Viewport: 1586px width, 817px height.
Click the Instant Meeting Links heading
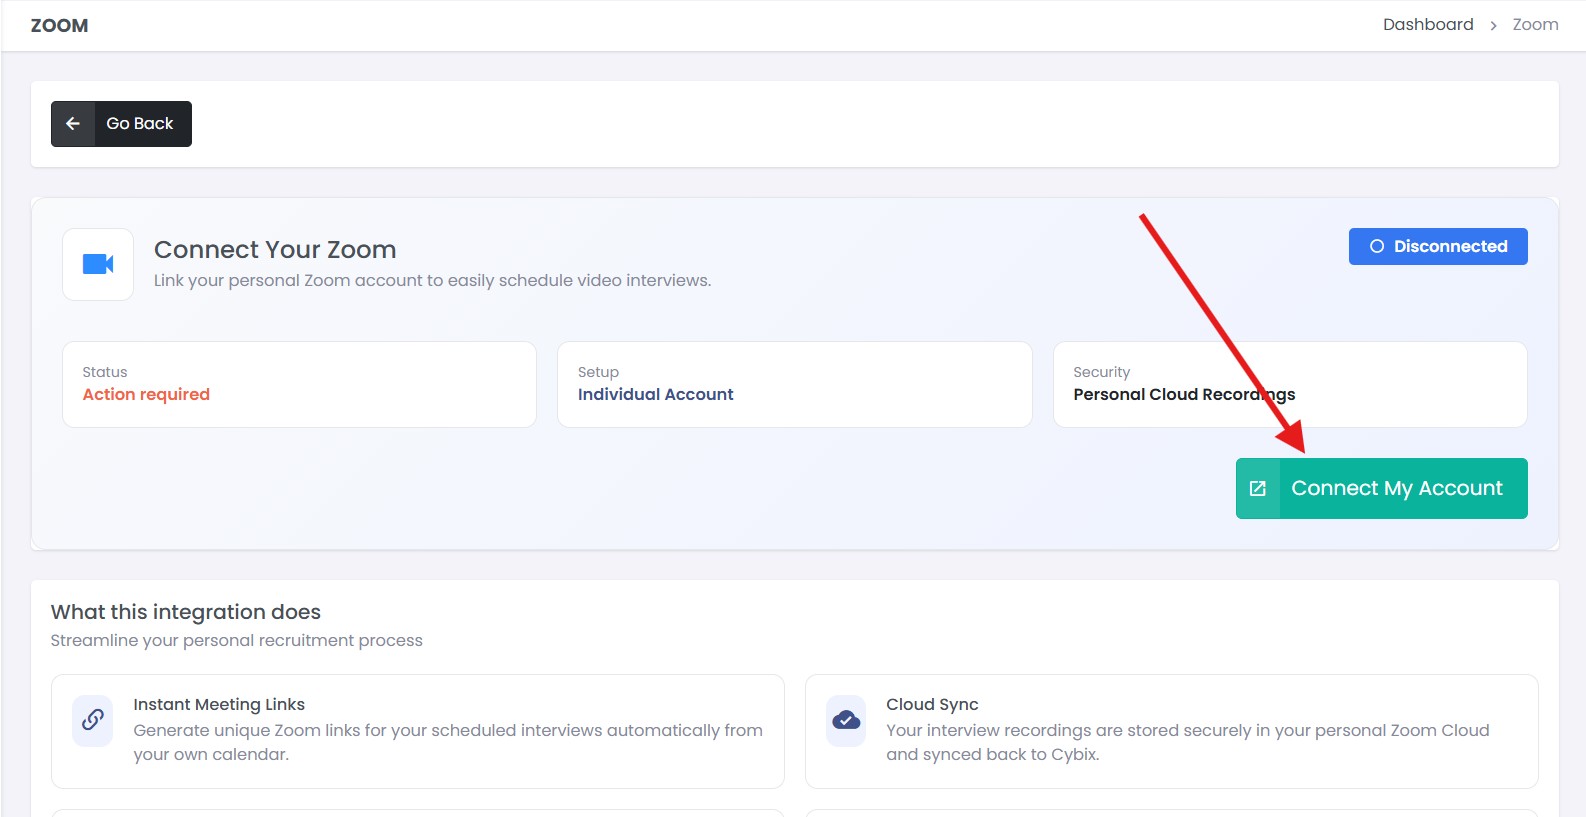(x=219, y=704)
